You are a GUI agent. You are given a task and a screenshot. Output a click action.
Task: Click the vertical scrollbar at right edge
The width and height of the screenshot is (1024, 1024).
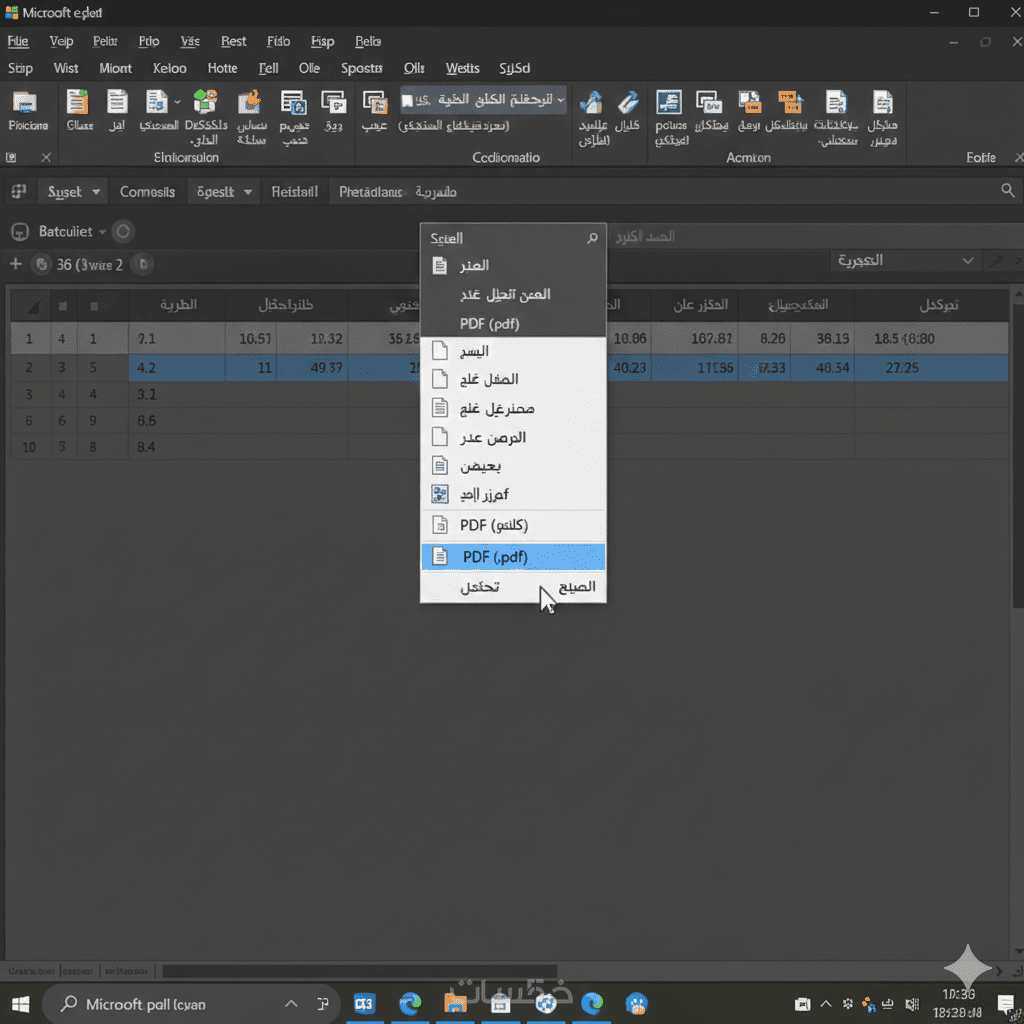[1017, 457]
